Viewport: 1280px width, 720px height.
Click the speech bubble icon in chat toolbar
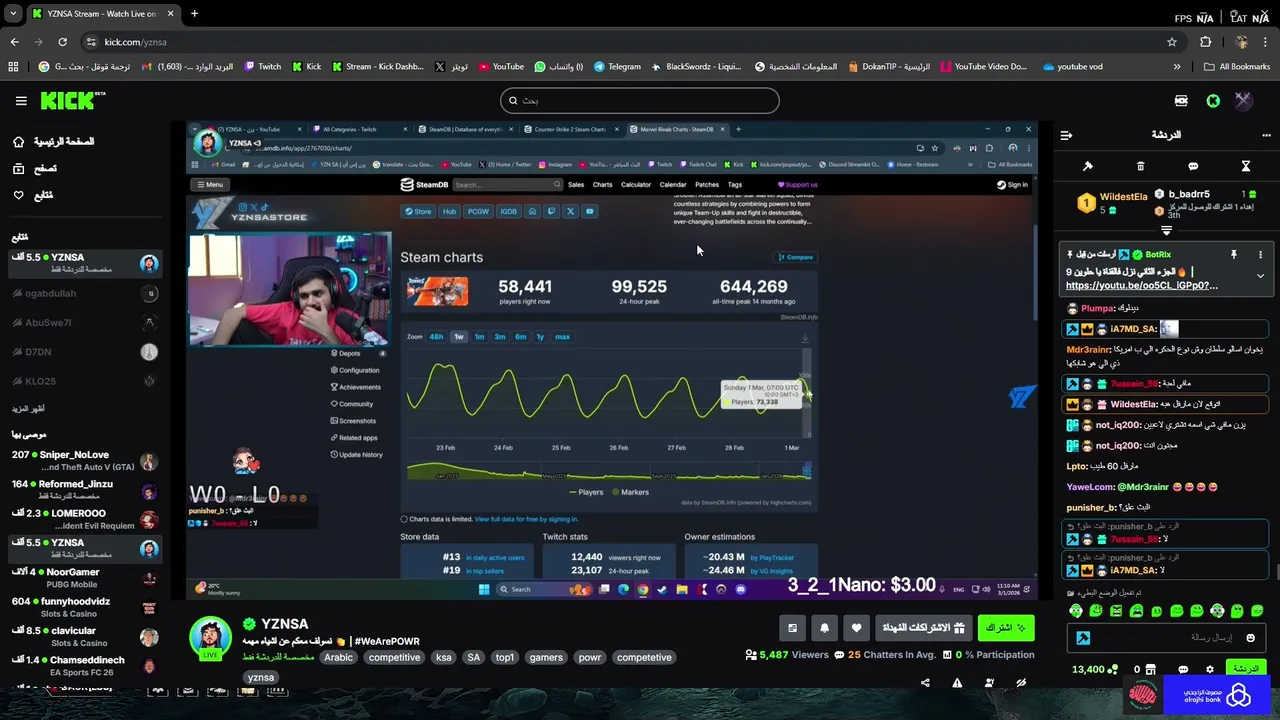point(1193,166)
